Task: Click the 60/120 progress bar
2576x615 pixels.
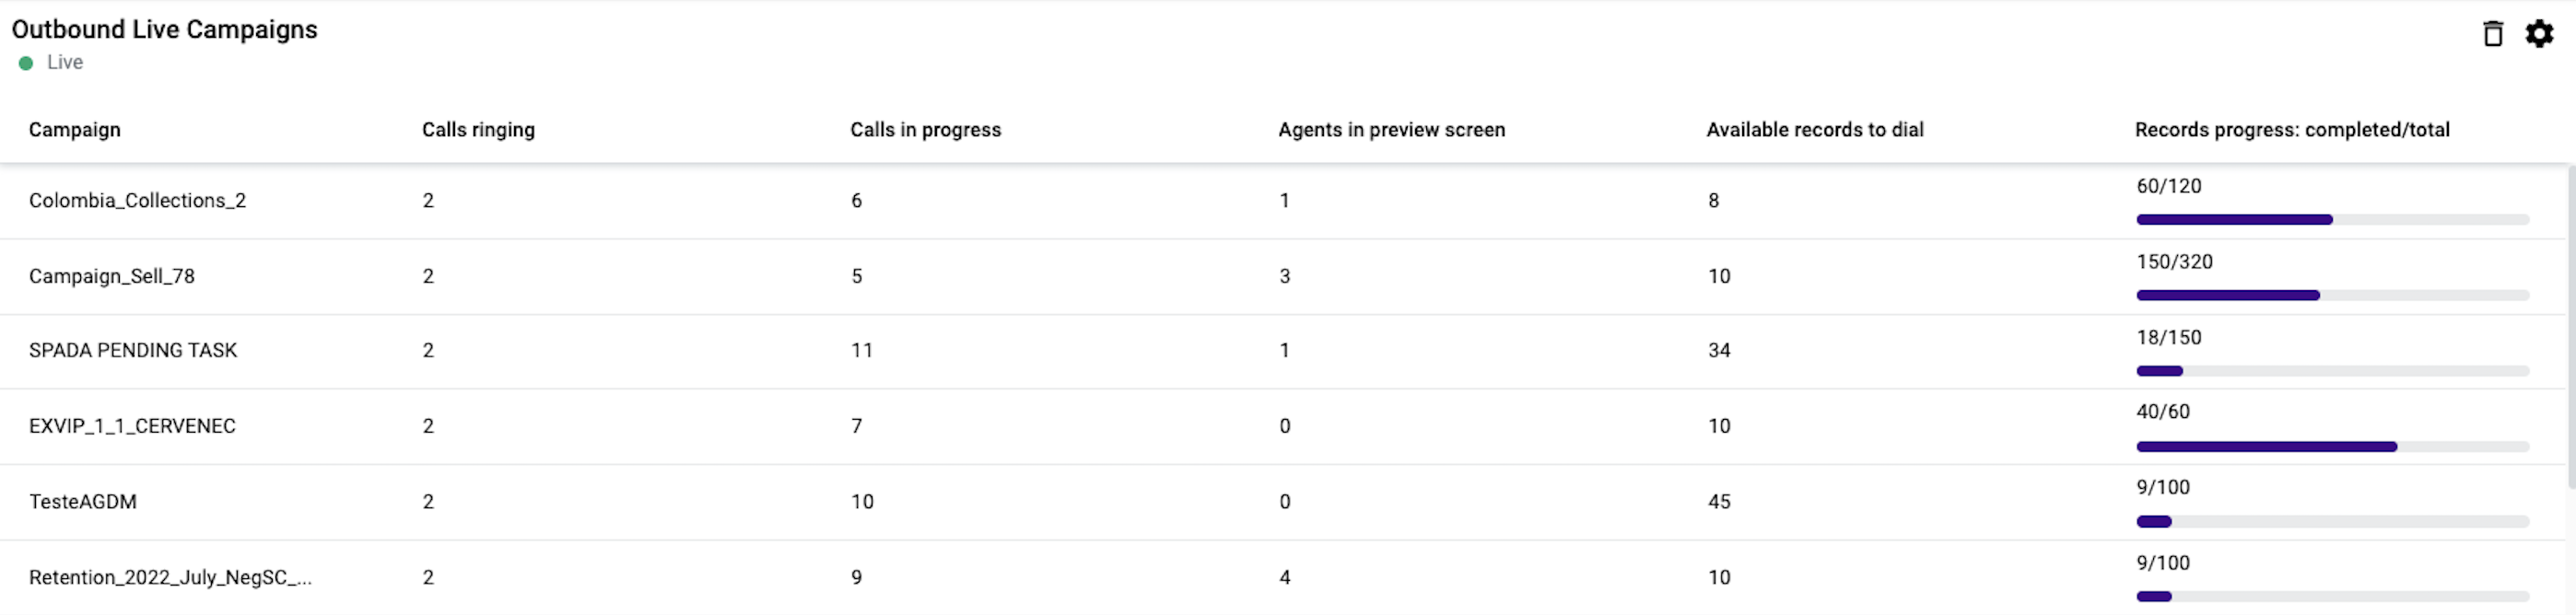Action: 2332,220
